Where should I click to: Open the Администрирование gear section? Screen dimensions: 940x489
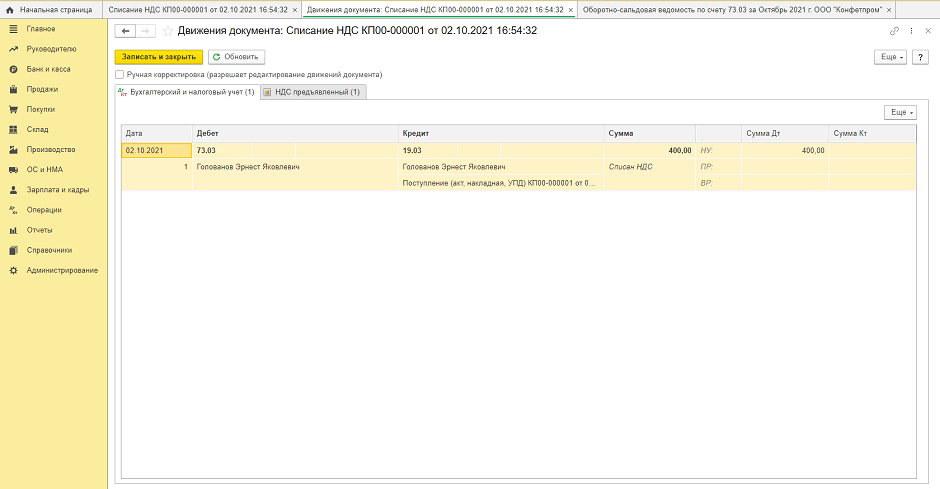pos(62,270)
